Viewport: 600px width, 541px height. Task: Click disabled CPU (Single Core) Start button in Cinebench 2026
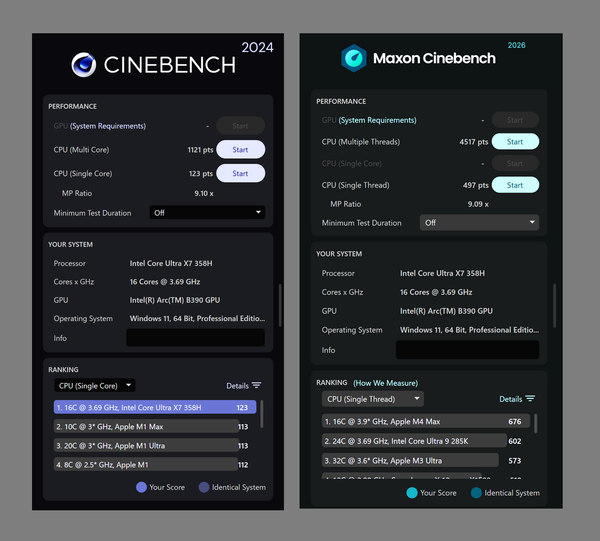tap(515, 163)
